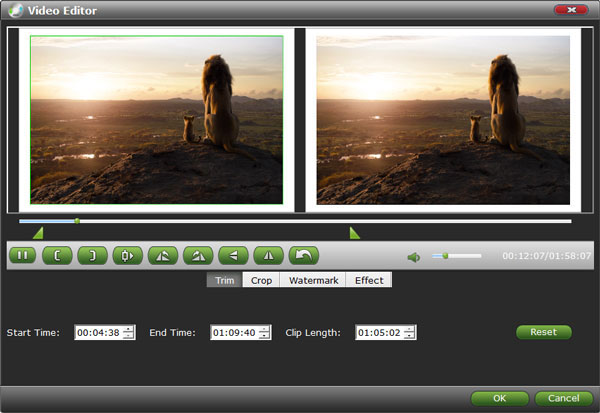The width and height of the screenshot is (600, 413).
Task: Click the right bracket mark-out button
Action: point(92,255)
